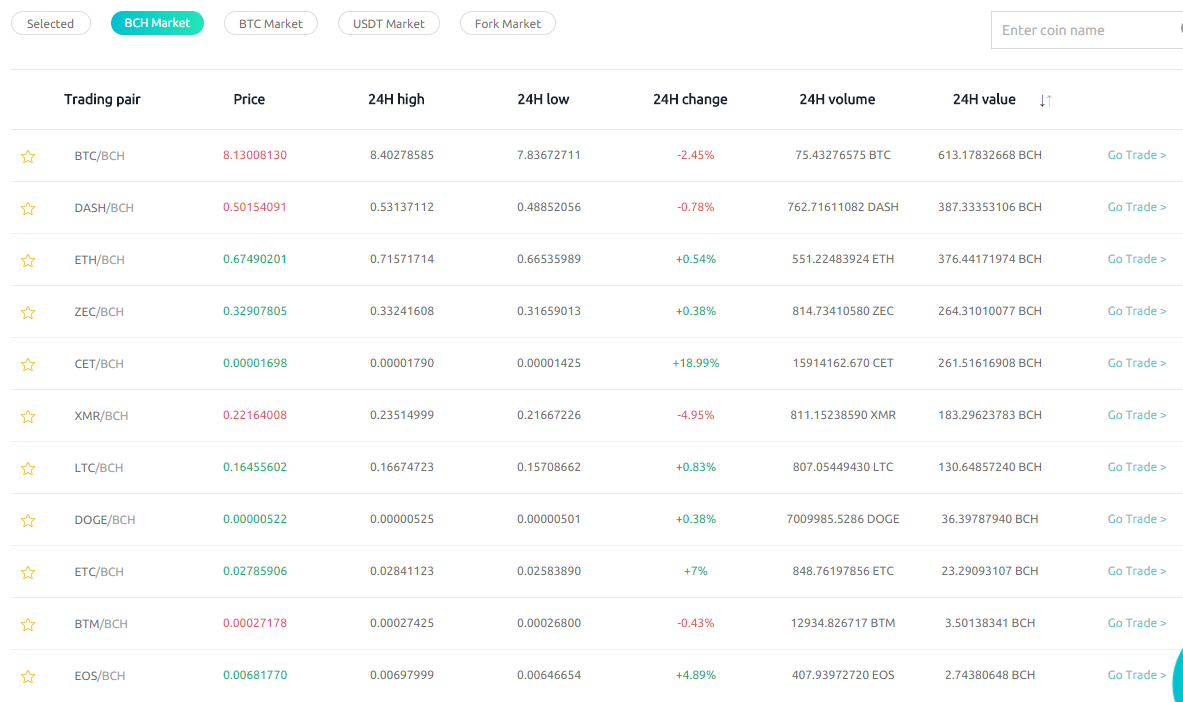
Task: Add CET/BCH to favorites
Action: point(28,364)
